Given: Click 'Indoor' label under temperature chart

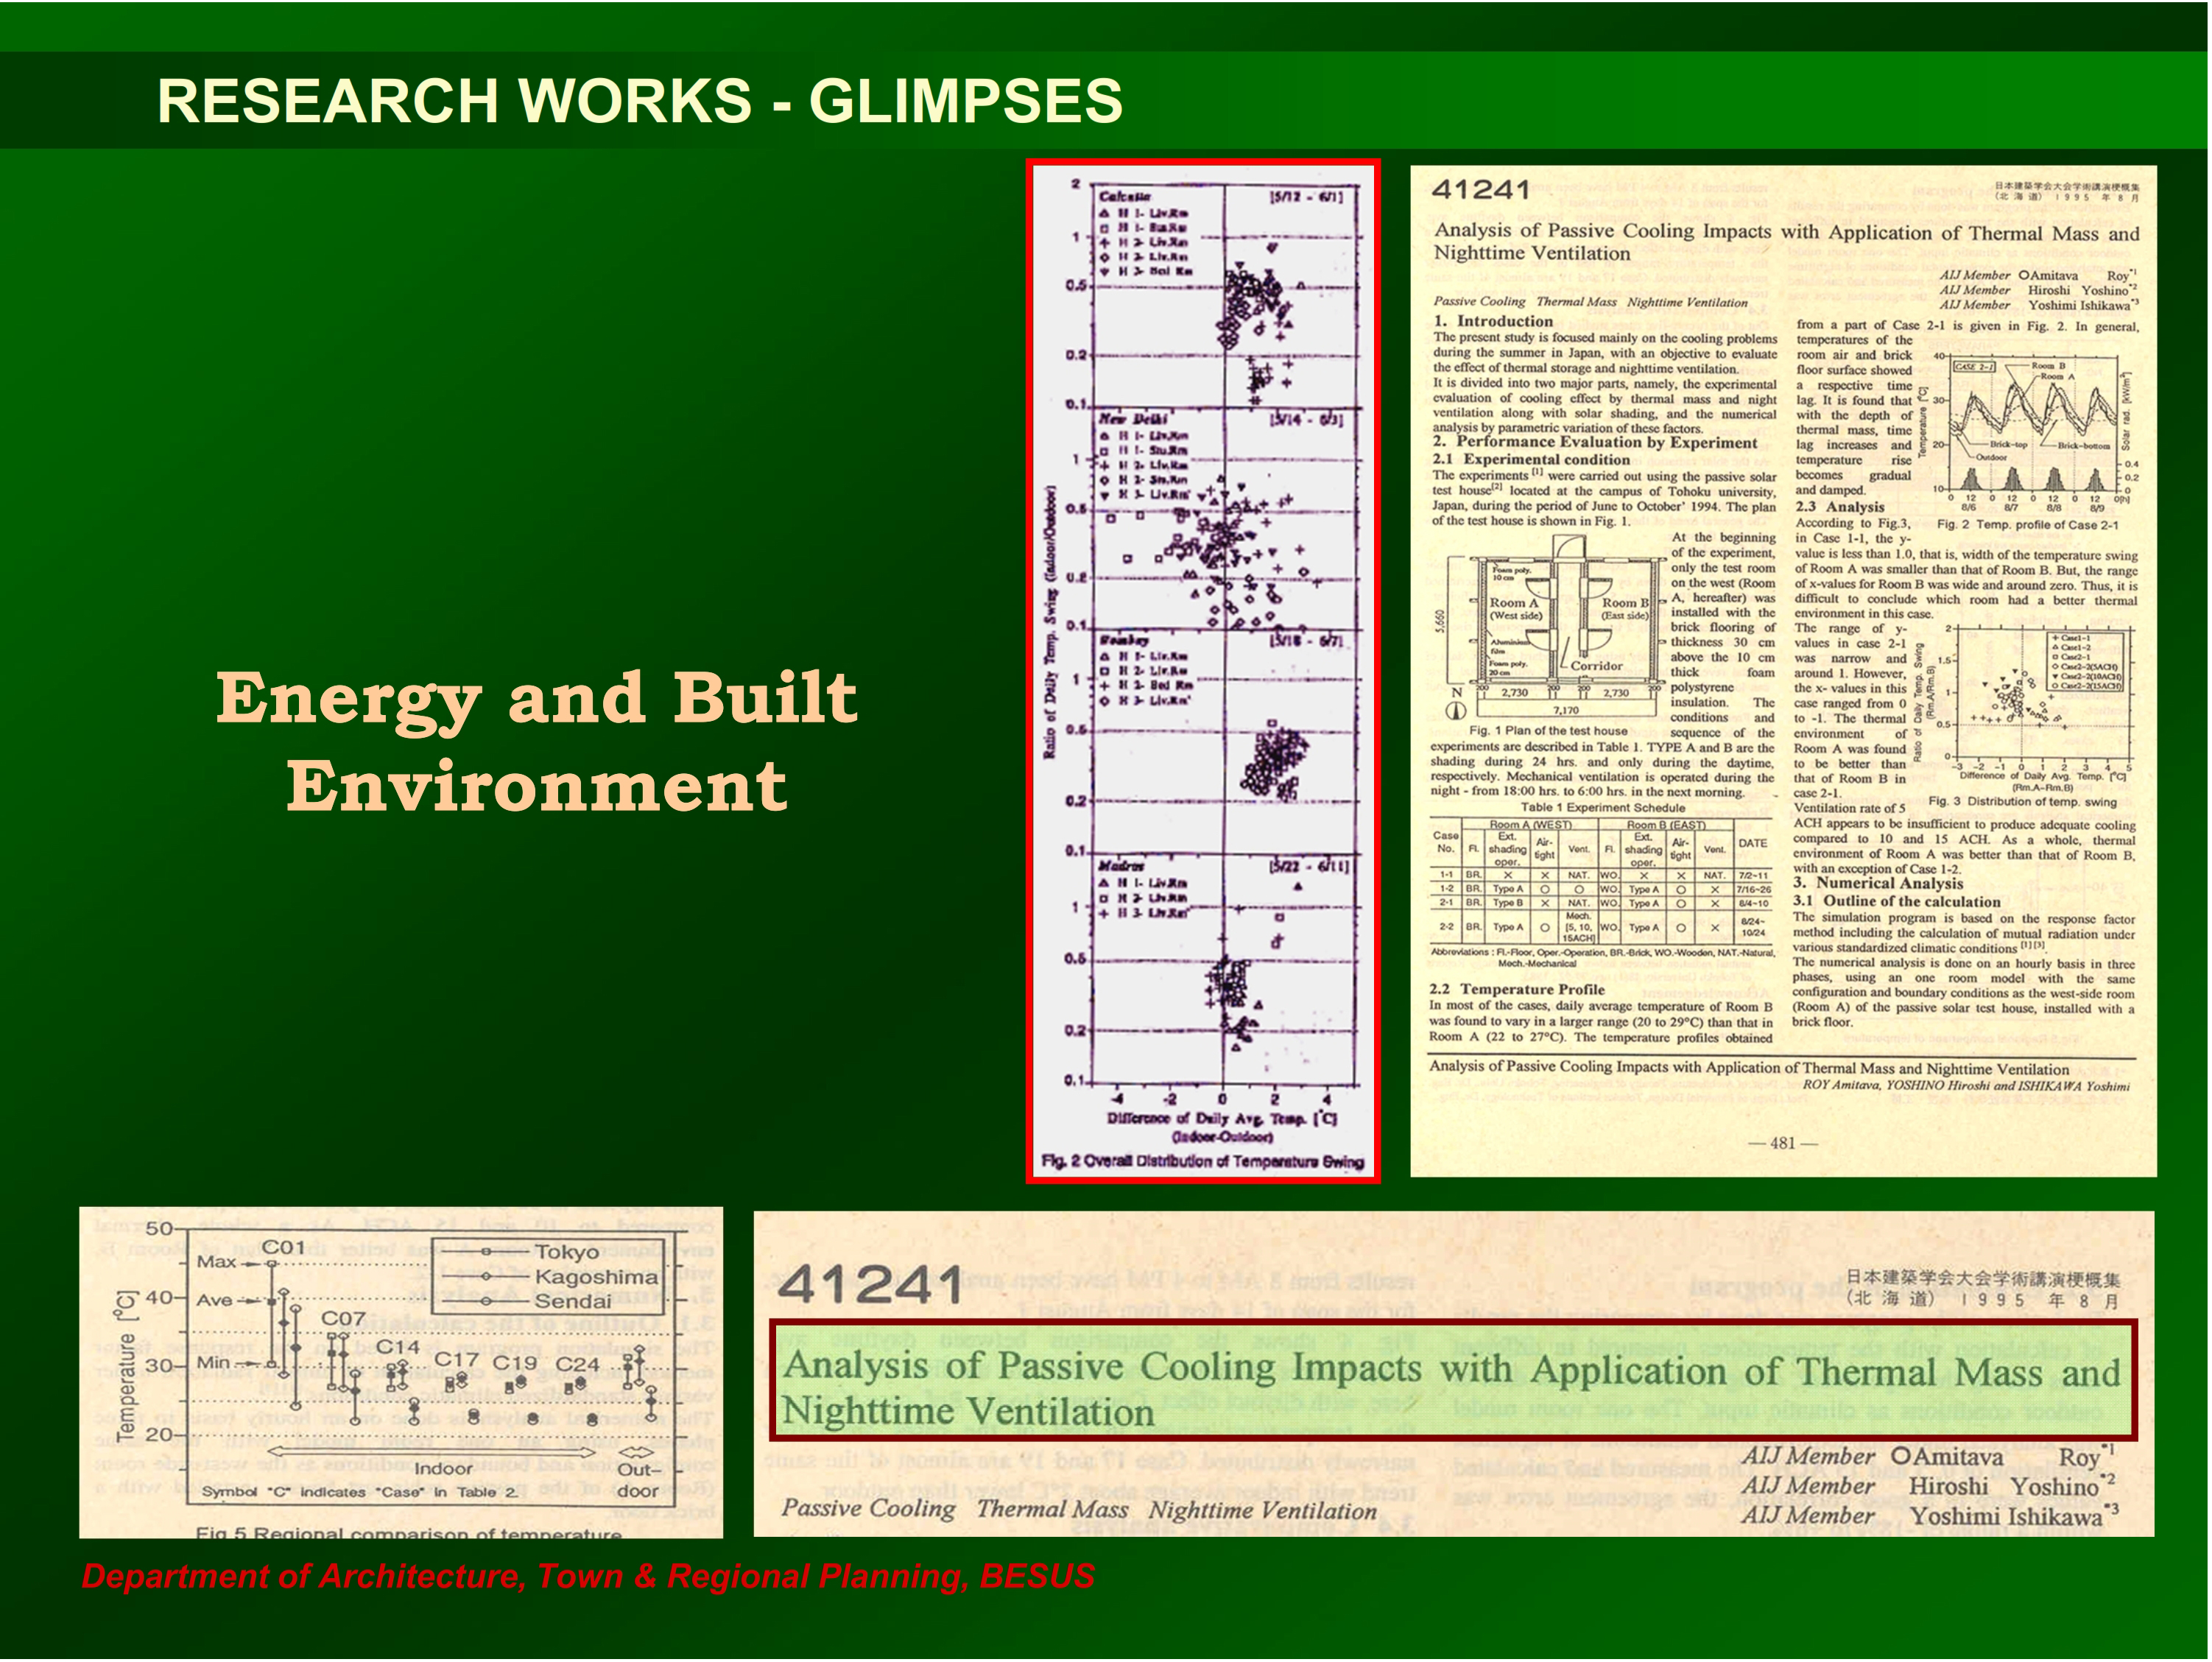Looking at the screenshot, I should [443, 1469].
